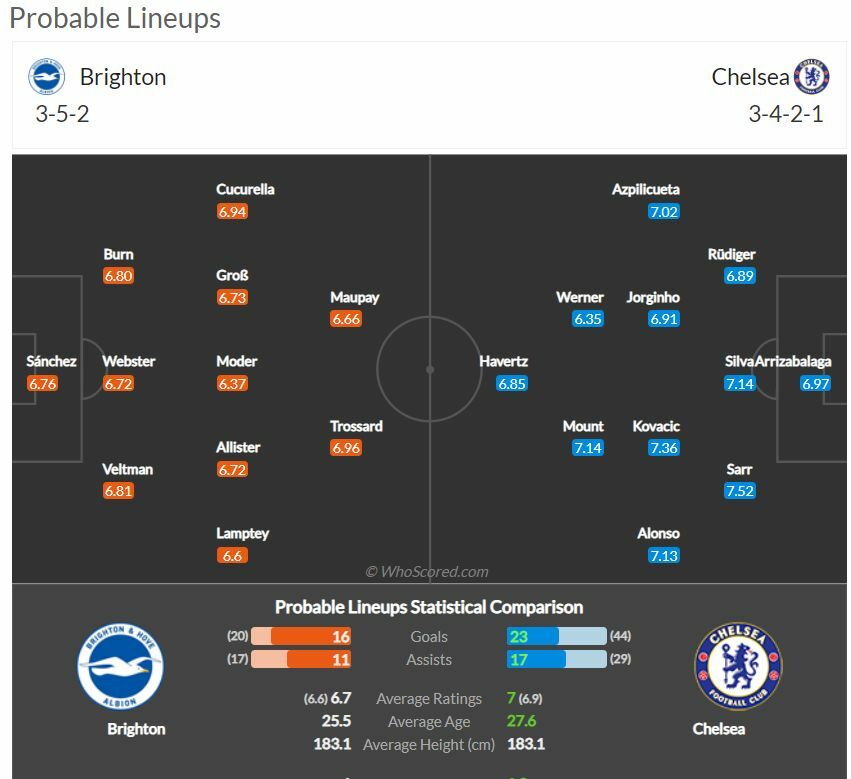The height and width of the screenshot is (779, 851).
Task: Select Sarr's 7.52 rating badge
Action: (x=740, y=491)
